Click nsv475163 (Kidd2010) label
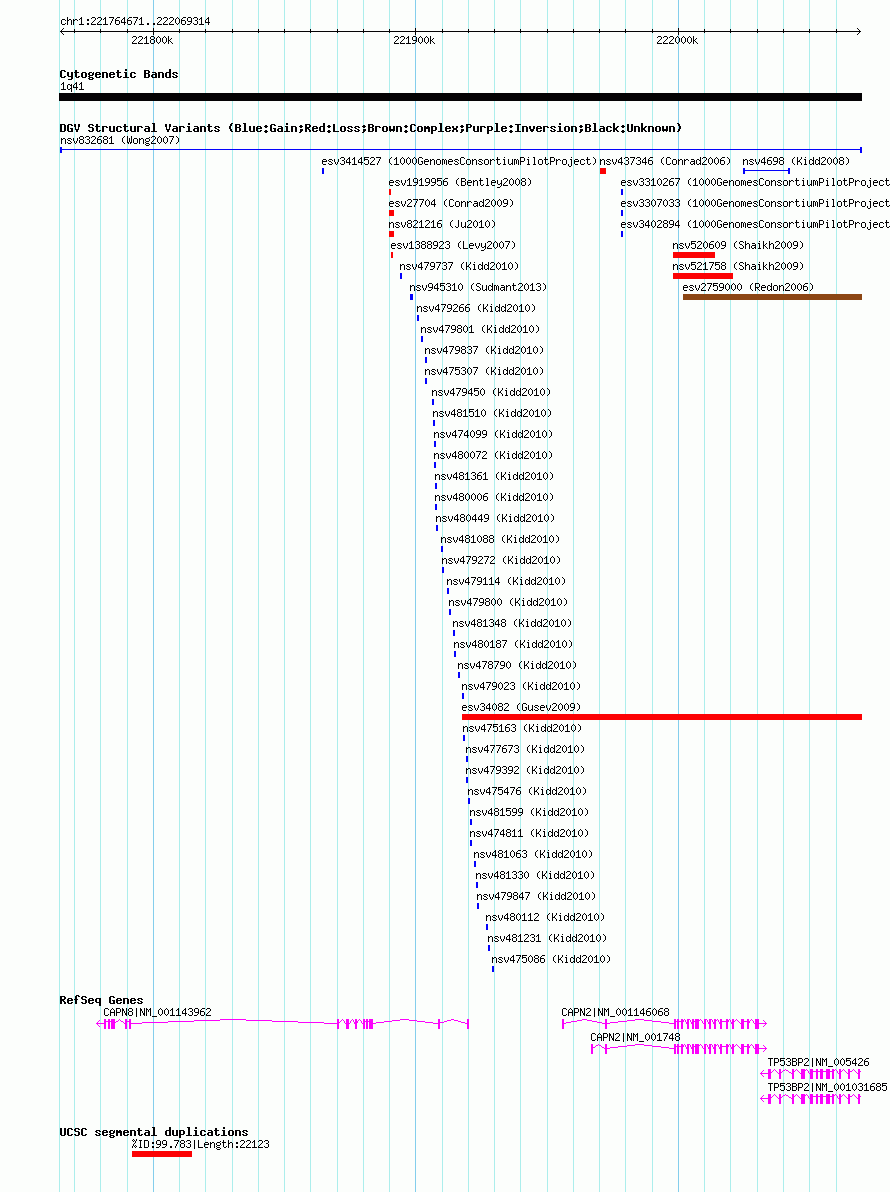The height and width of the screenshot is (1192, 890). point(522,729)
